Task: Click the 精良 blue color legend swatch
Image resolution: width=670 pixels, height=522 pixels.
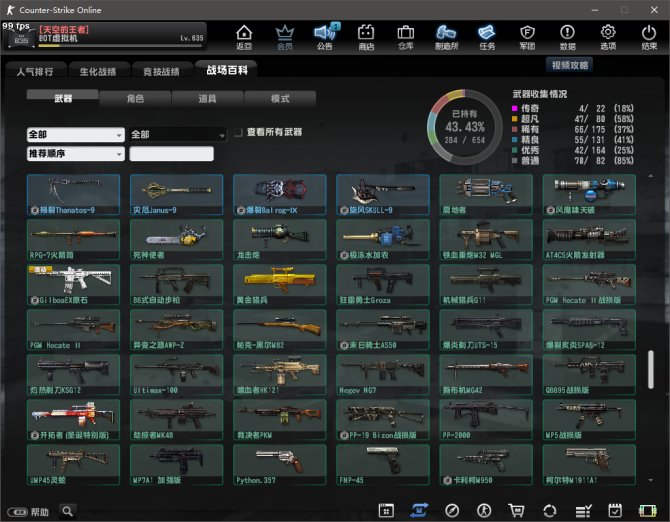Action: (514, 140)
